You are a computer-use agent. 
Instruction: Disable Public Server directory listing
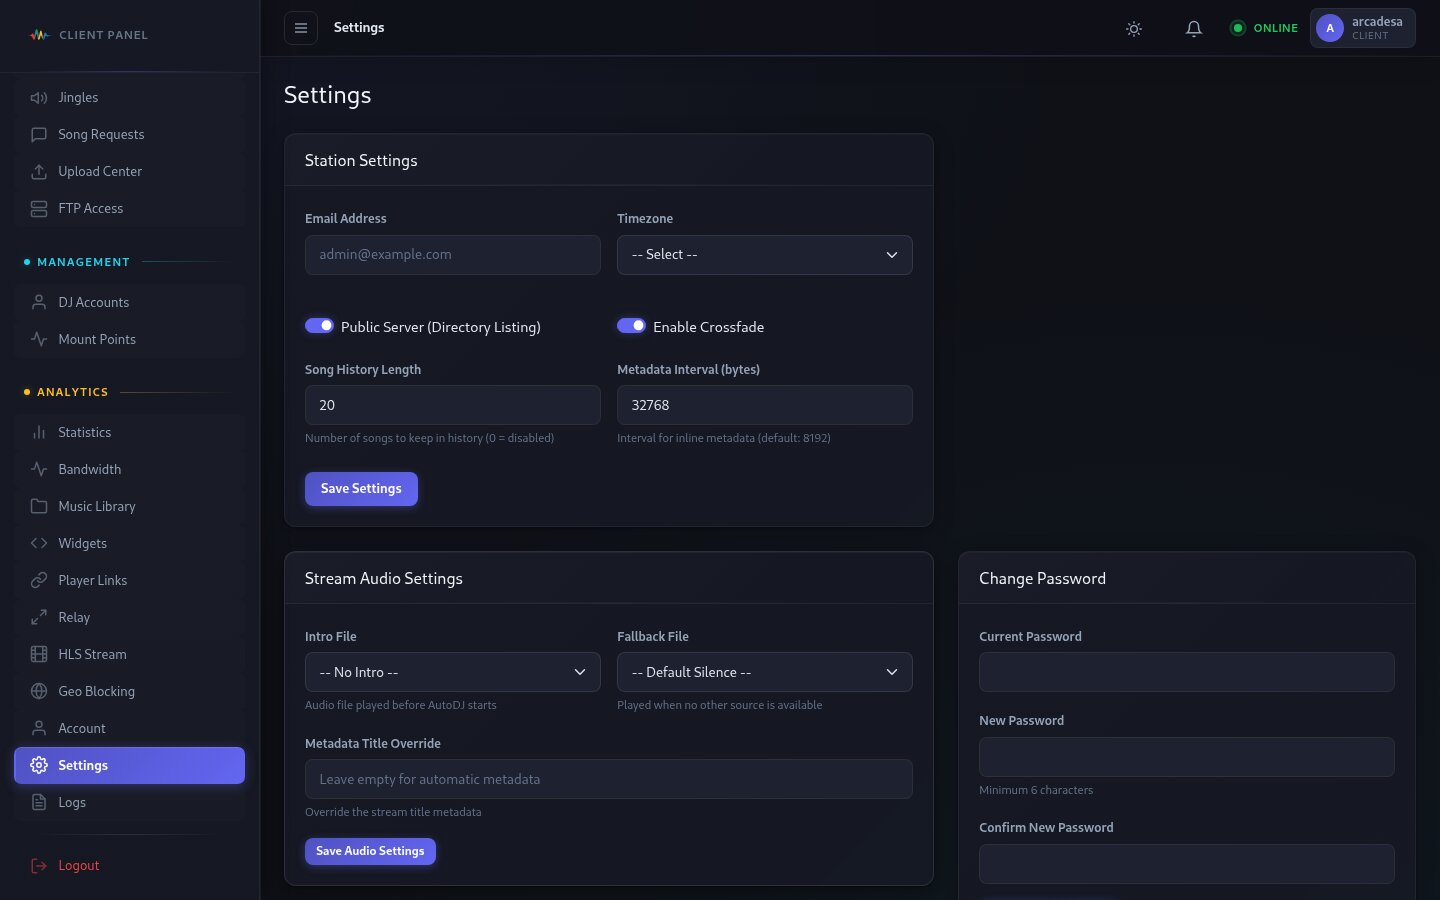coord(319,325)
